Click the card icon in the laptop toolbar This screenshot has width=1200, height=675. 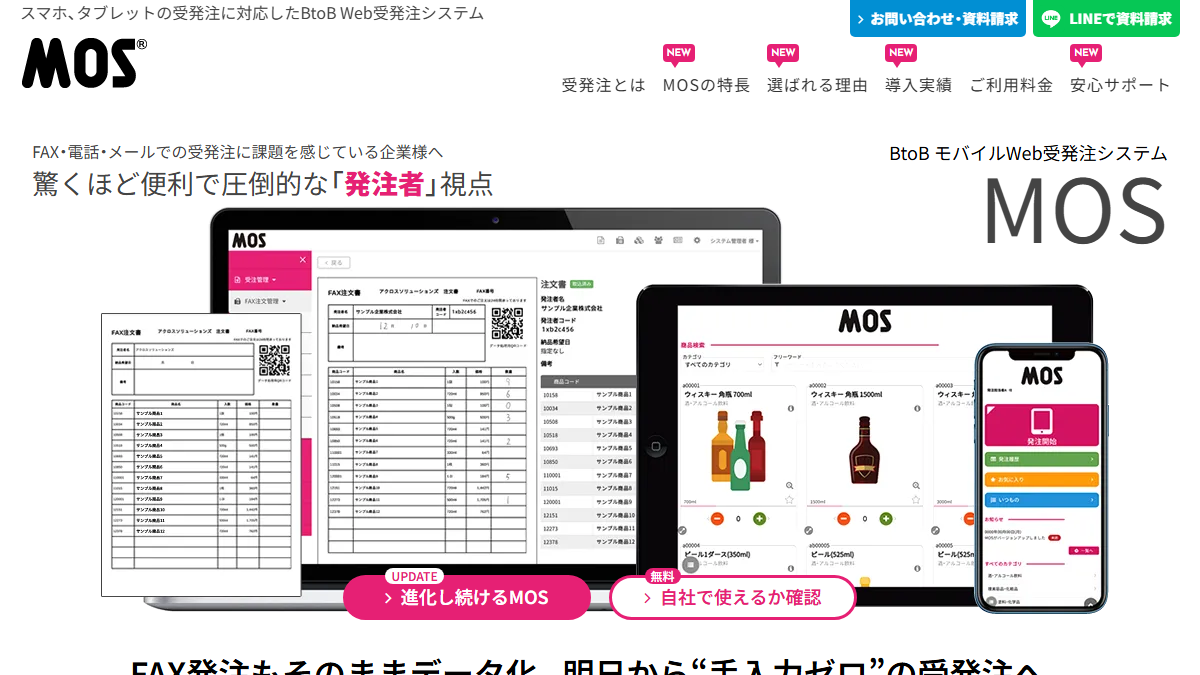[678, 240]
